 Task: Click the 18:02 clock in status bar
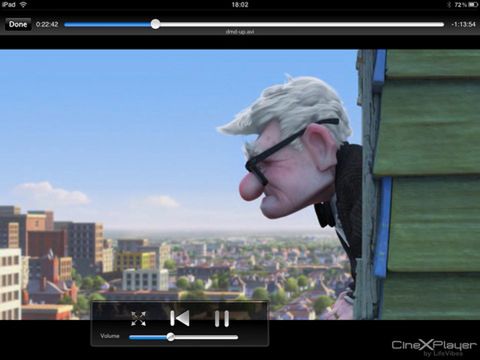tap(240, 5)
